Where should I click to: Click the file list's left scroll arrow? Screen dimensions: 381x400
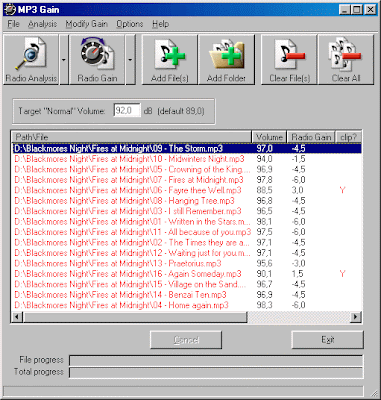coord(17,317)
